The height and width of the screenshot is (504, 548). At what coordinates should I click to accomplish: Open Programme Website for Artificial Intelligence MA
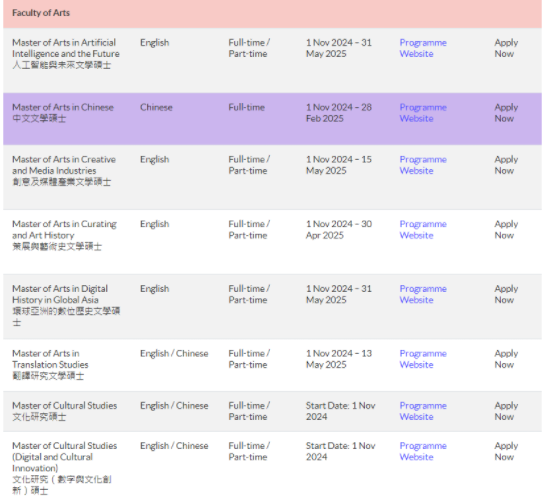pyautogui.click(x=423, y=48)
